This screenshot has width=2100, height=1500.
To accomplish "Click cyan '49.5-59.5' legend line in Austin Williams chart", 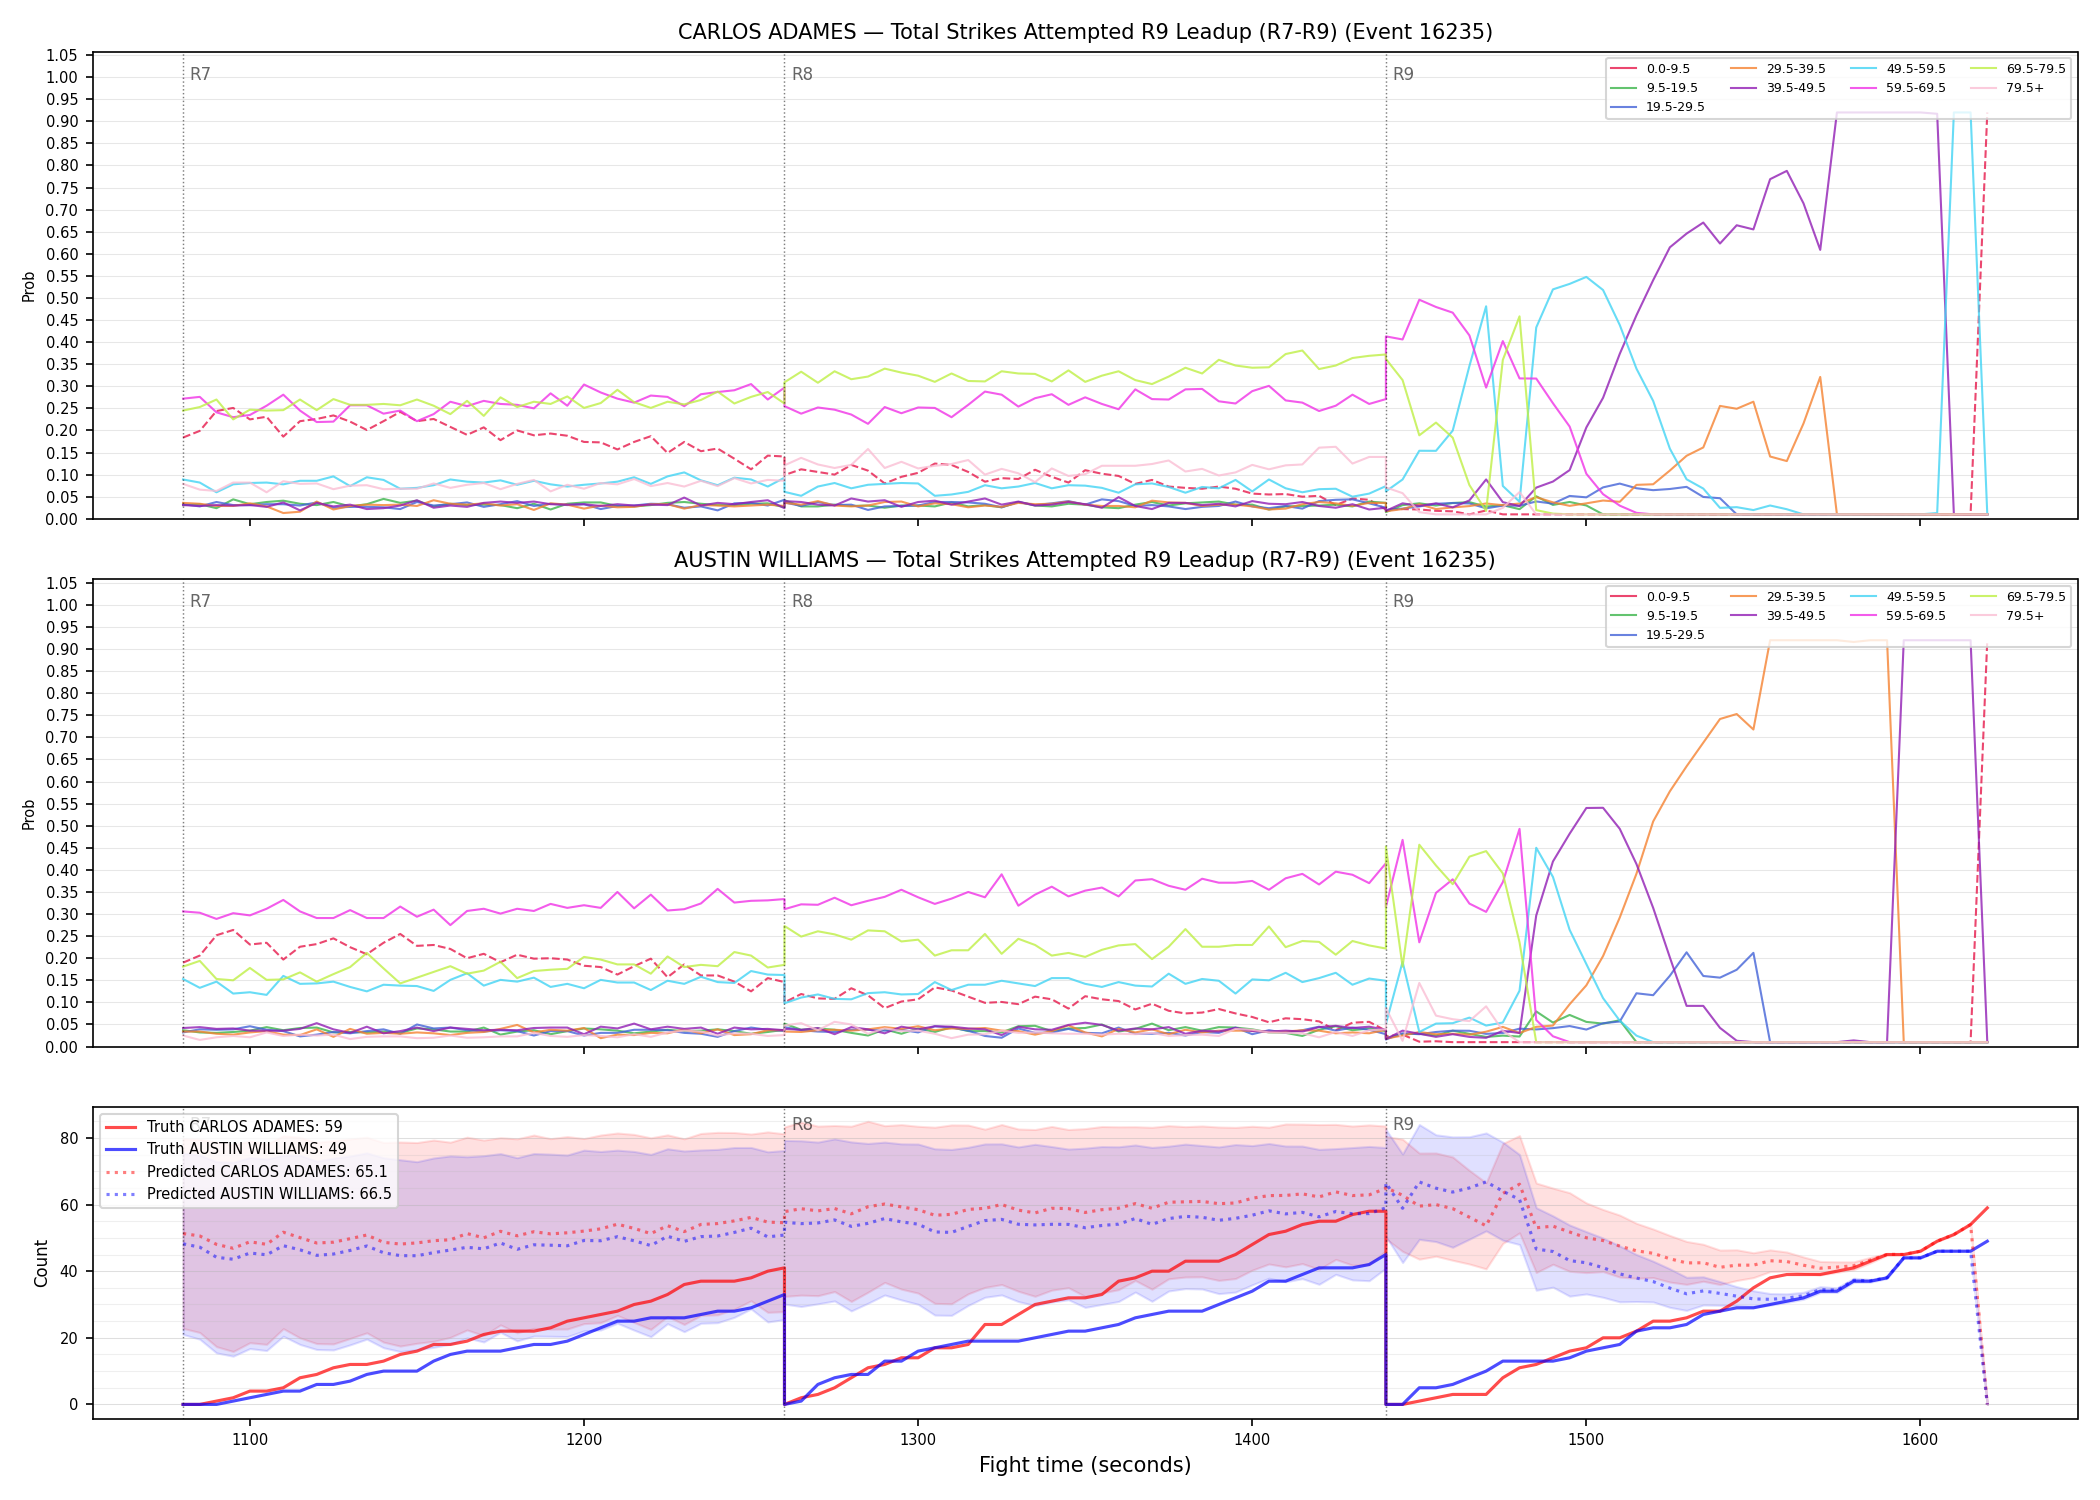I will click(1863, 597).
